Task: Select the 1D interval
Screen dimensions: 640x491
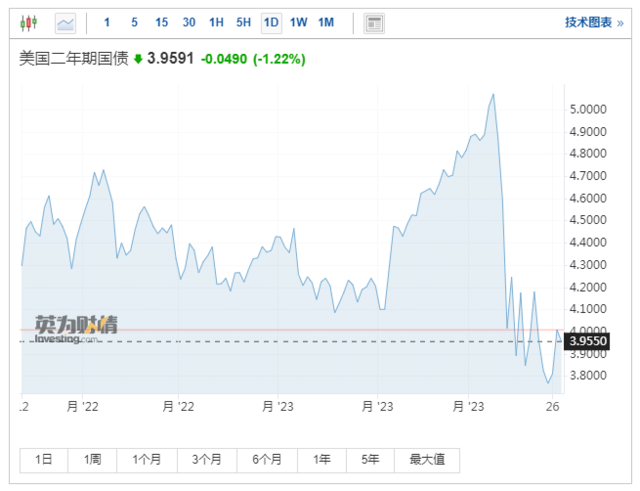Action: pyautogui.click(x=271, y=23)
